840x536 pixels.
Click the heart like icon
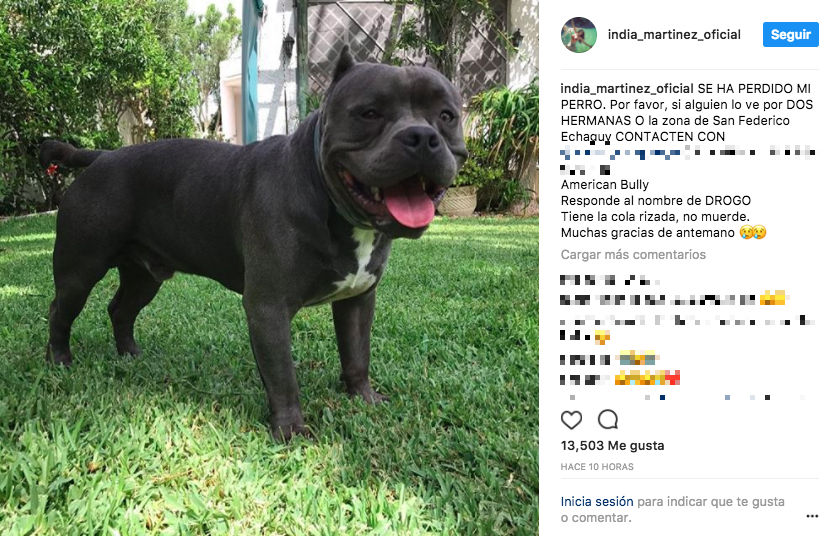point(571,420)
